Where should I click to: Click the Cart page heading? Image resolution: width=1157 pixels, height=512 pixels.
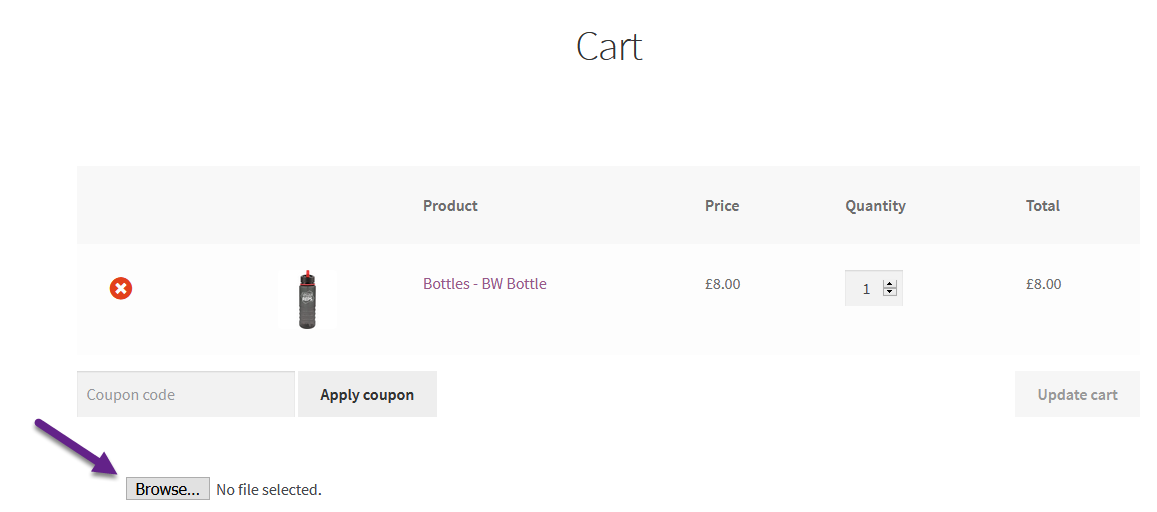pyautogui.click(x=609, y=47)
